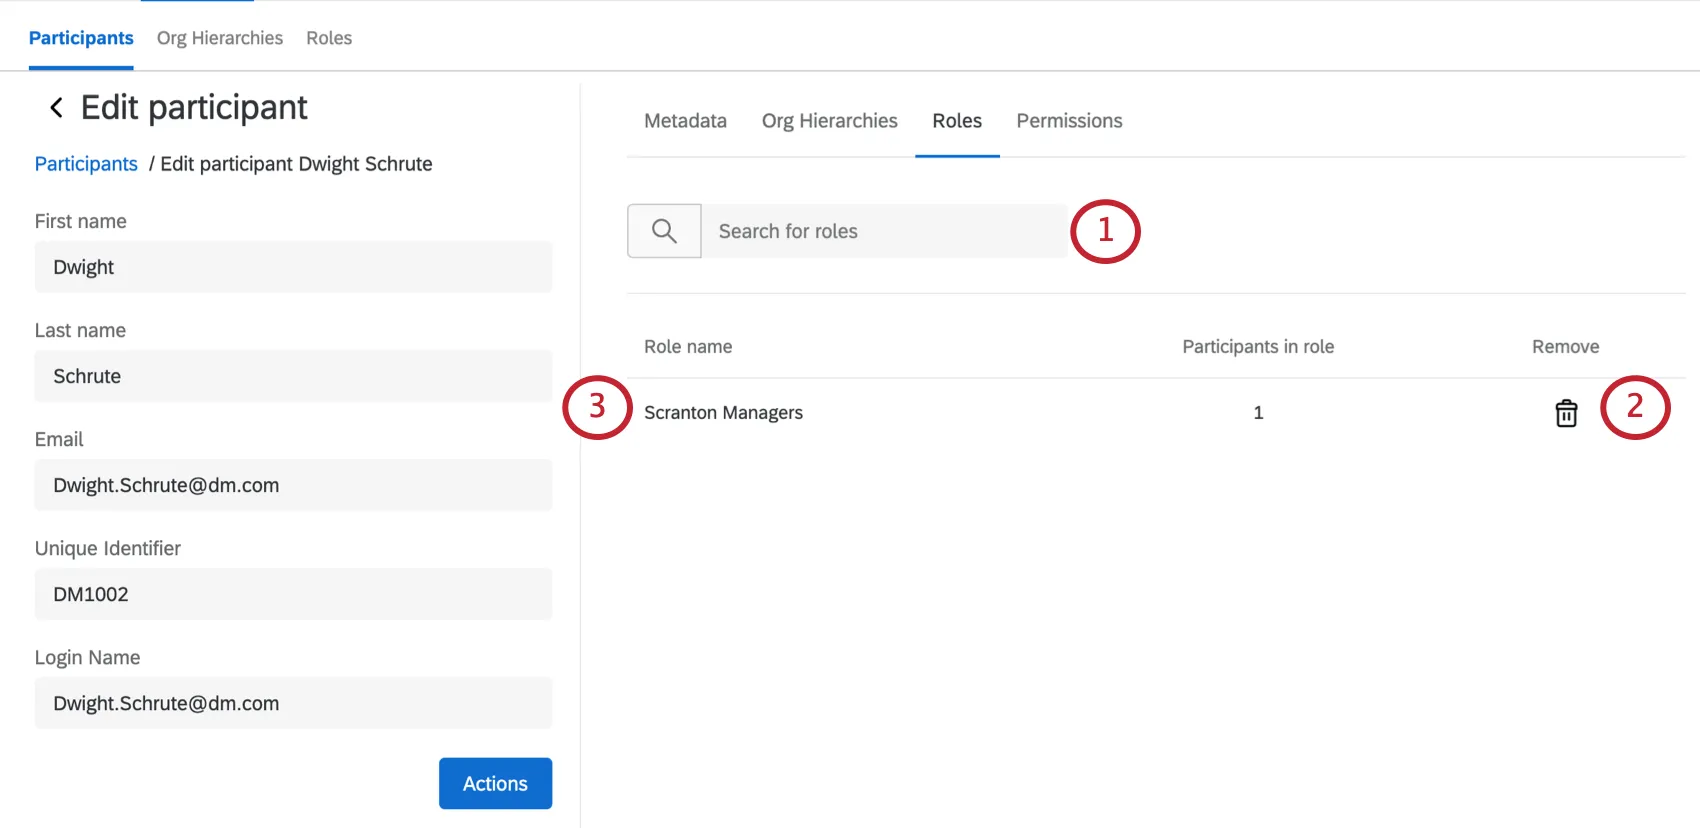The height and width of the screenshot is (828, 1700).
Task: Click the Login Name input field
Action: tap(293, 703)
